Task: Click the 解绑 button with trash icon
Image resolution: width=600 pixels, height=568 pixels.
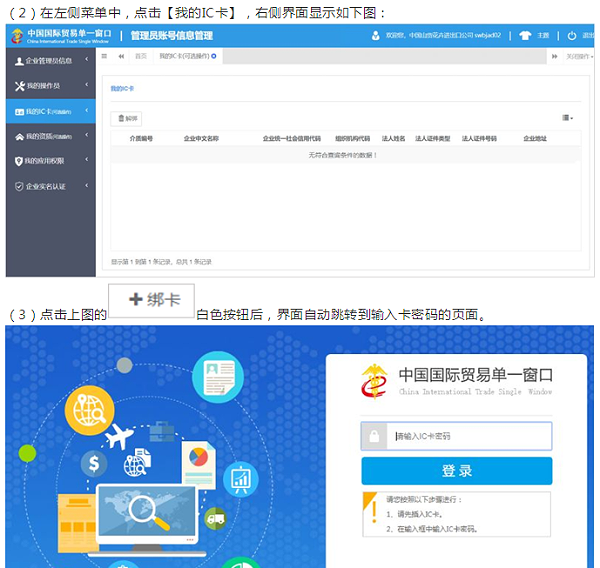Action: (x=126, y=118)
